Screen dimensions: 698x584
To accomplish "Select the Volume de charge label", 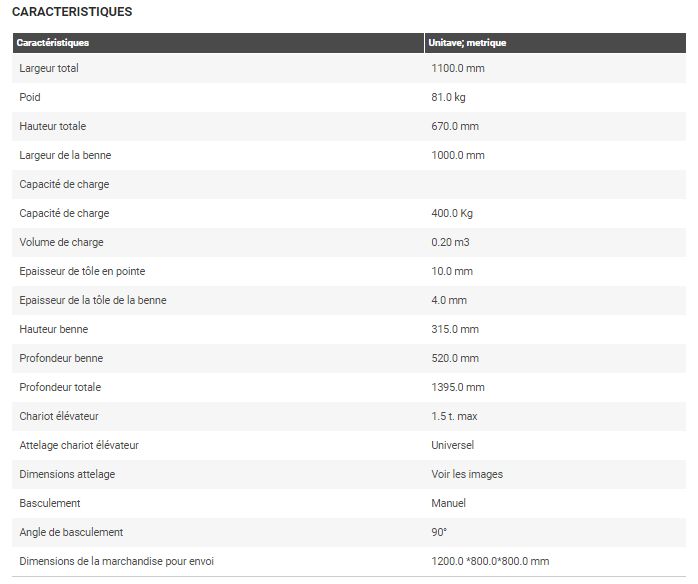I will (61, 243).
